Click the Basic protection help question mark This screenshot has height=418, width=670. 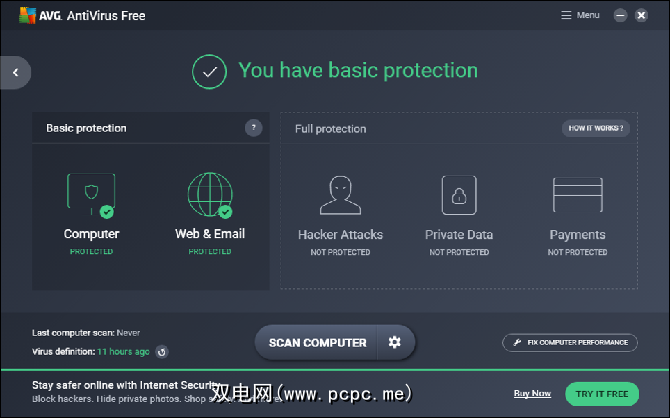pos(253,128)
